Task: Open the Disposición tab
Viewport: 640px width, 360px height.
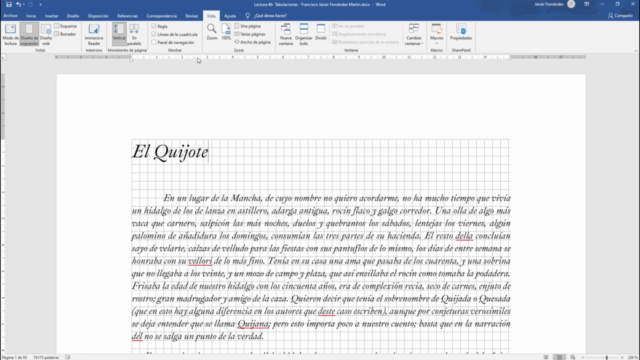Action: pos(98,16)
